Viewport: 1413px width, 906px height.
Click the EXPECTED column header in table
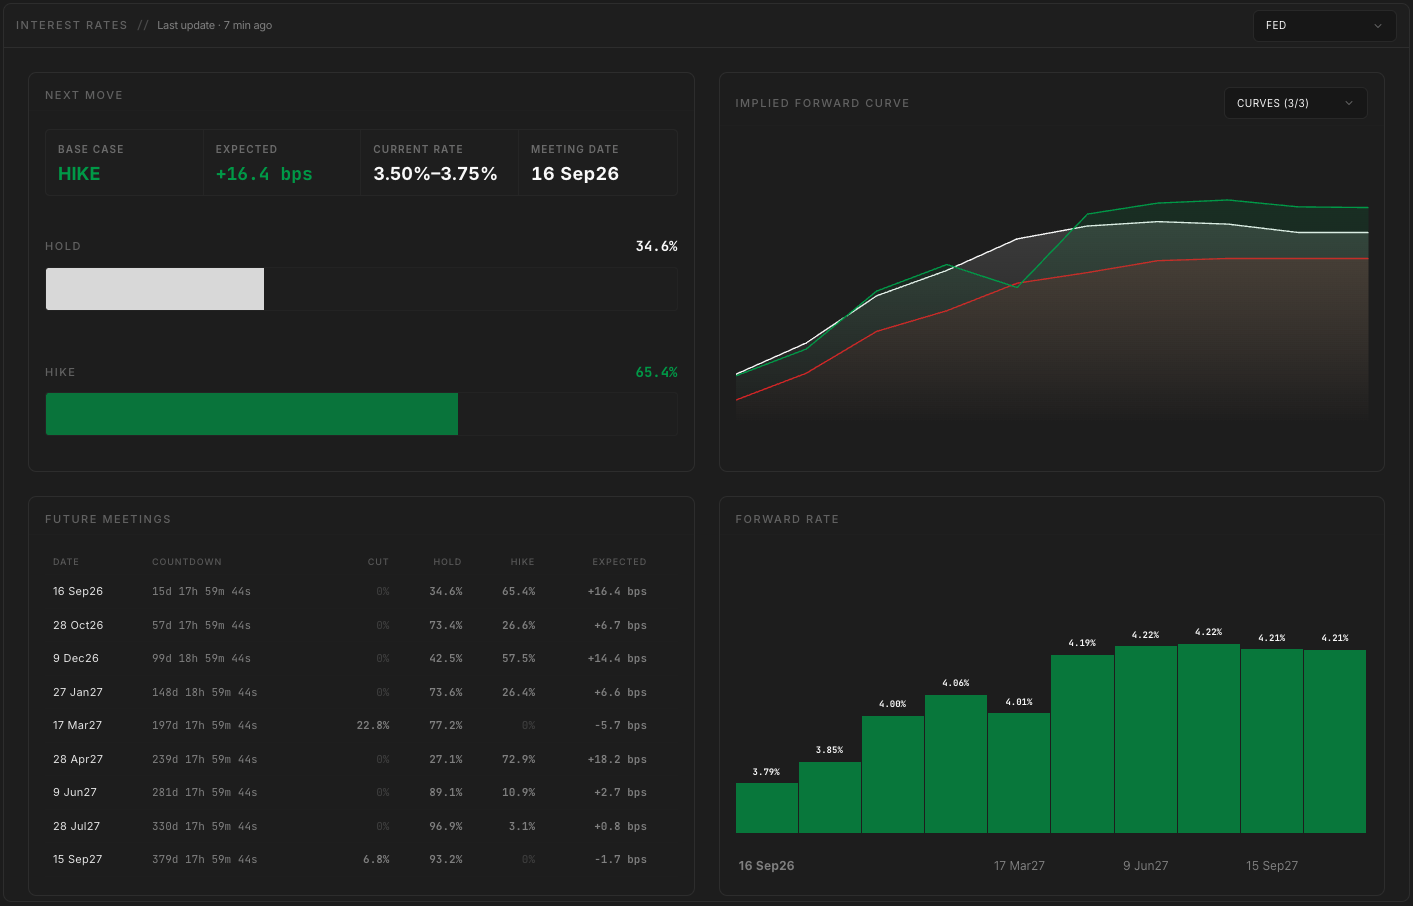(619, 562)
